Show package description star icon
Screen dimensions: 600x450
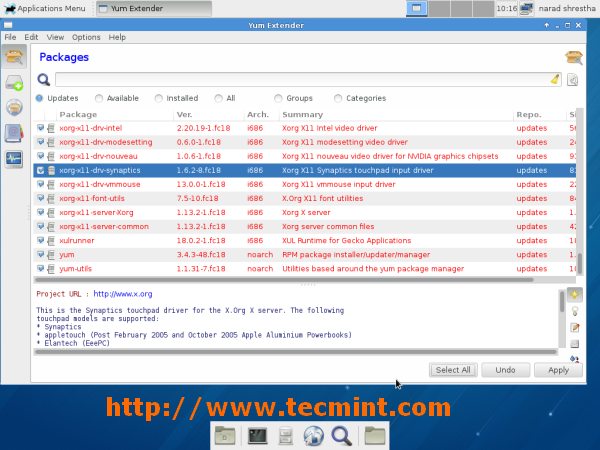click(574, 294)
